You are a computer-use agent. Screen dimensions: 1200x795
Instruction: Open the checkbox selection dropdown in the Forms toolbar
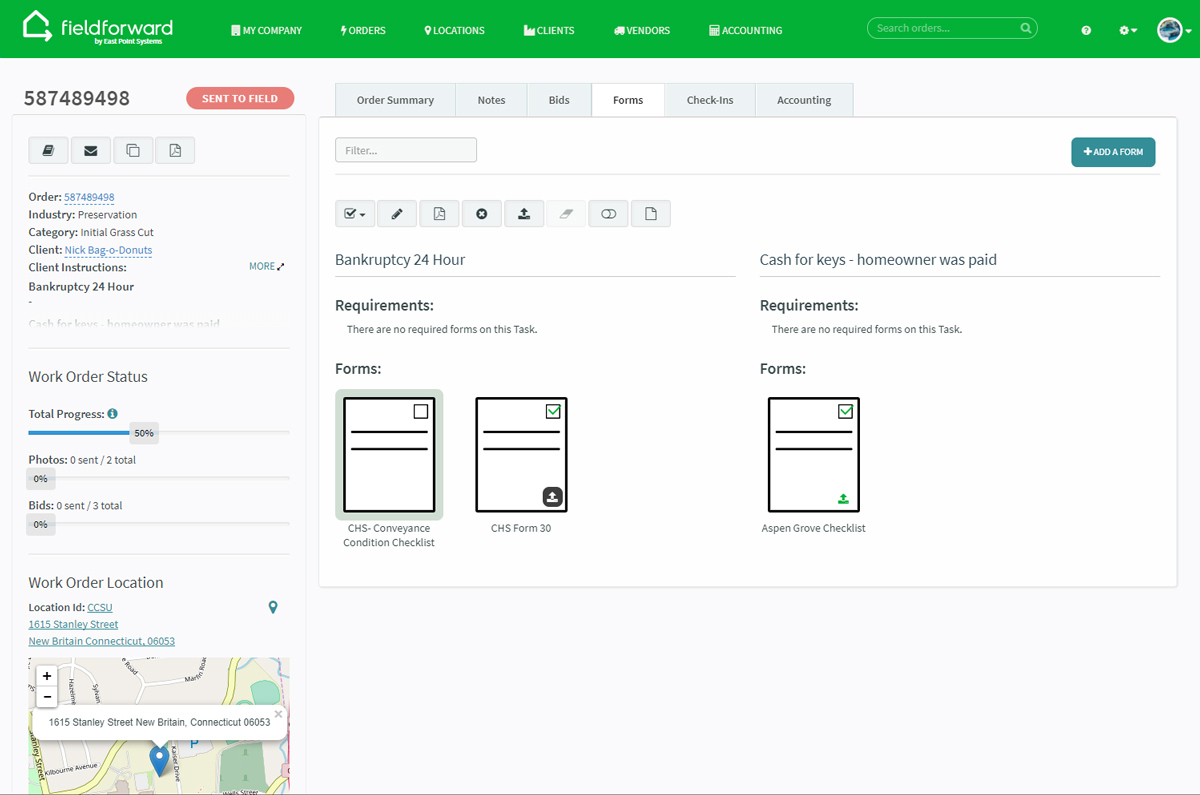pos(354,213)
